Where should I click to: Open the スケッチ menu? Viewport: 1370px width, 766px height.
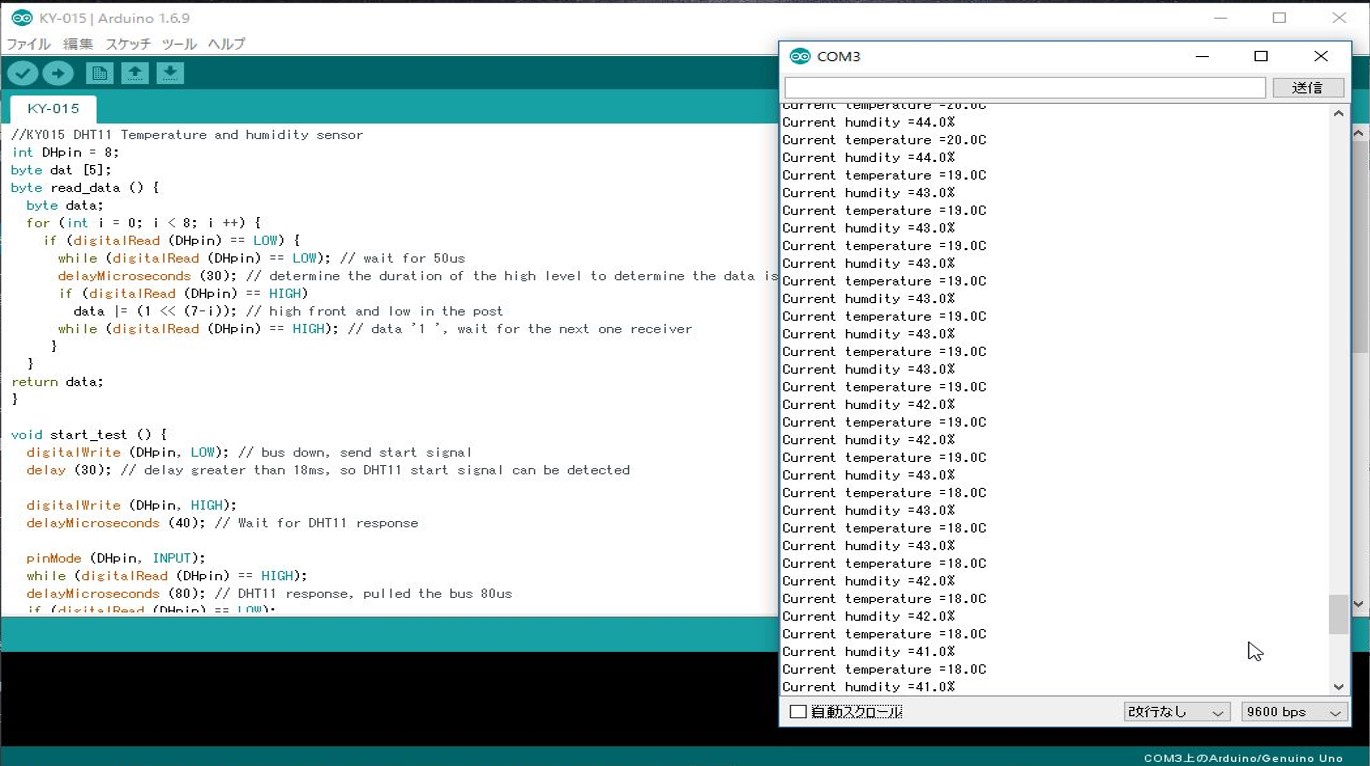coord(128,44)
